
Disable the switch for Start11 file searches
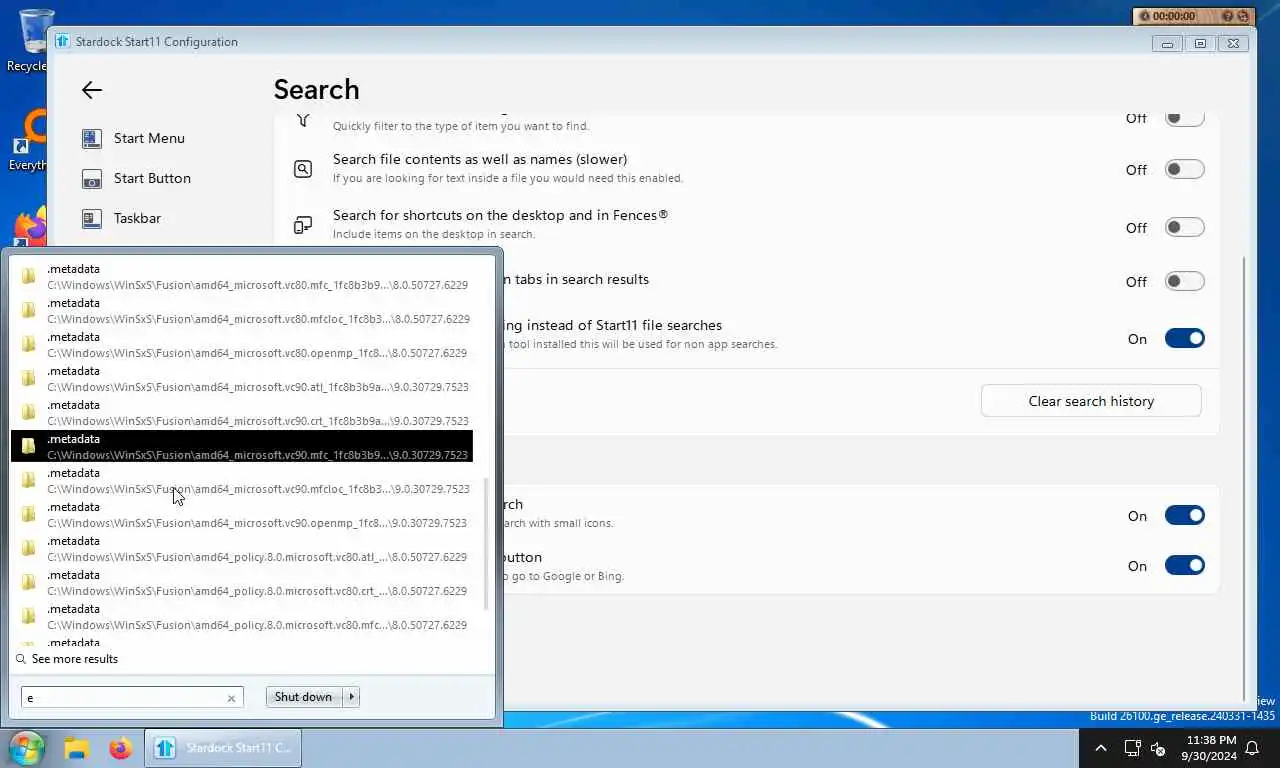(x=1184, y=338)
